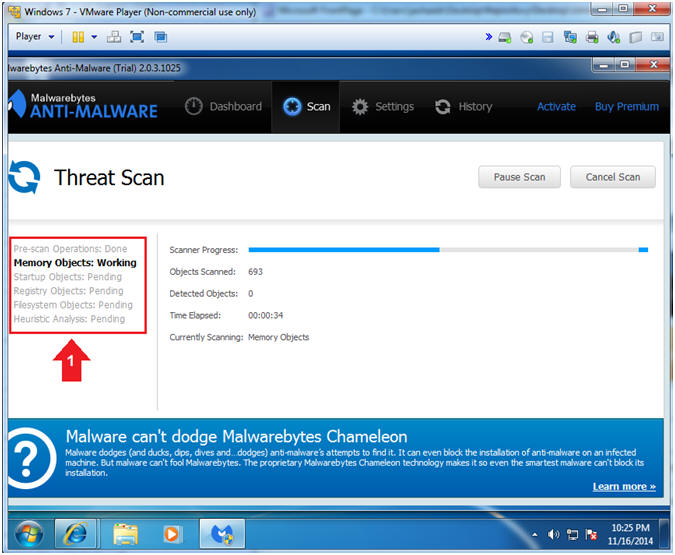Open the Player menu dropdown
Image resolution: width=675 pixels, height=555 pixels.
point(35,37)
